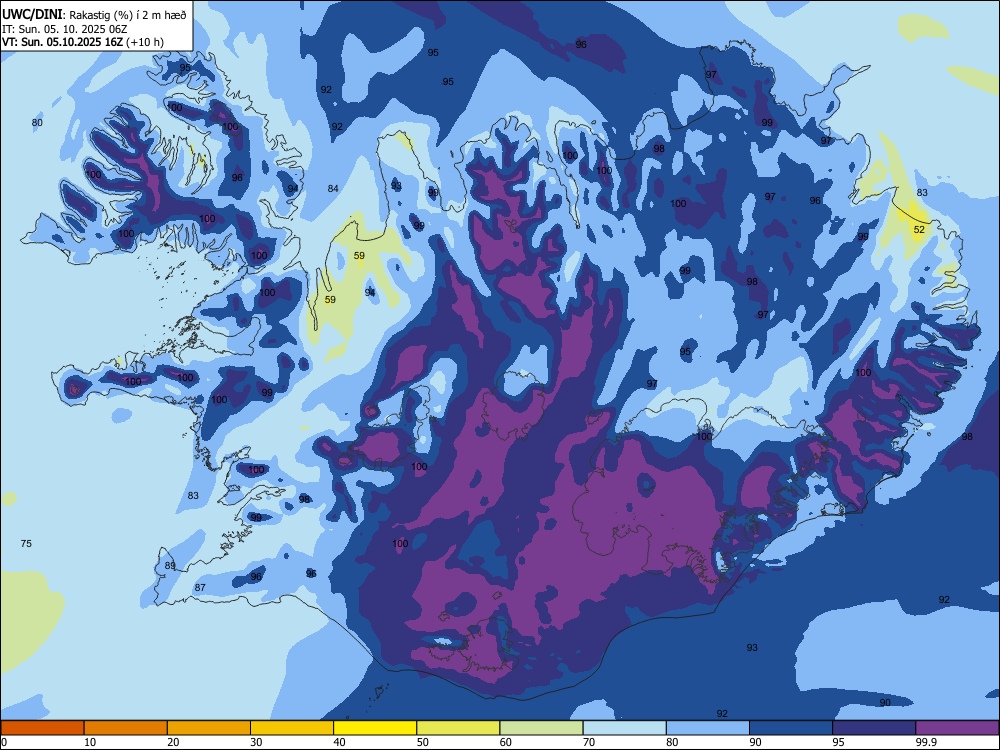Click the '(+10 h)' forecast offset text
The height and width of the screenshot is (750, 1000).
(145, 42)
